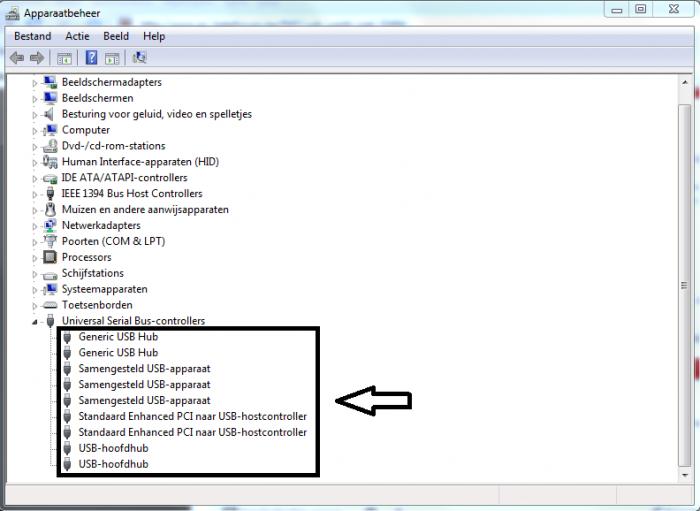This screenshot has height=511, width=700.
Task: Click the scrollbar down arrow
Action: pyautogui.click(x=685, y=475)
